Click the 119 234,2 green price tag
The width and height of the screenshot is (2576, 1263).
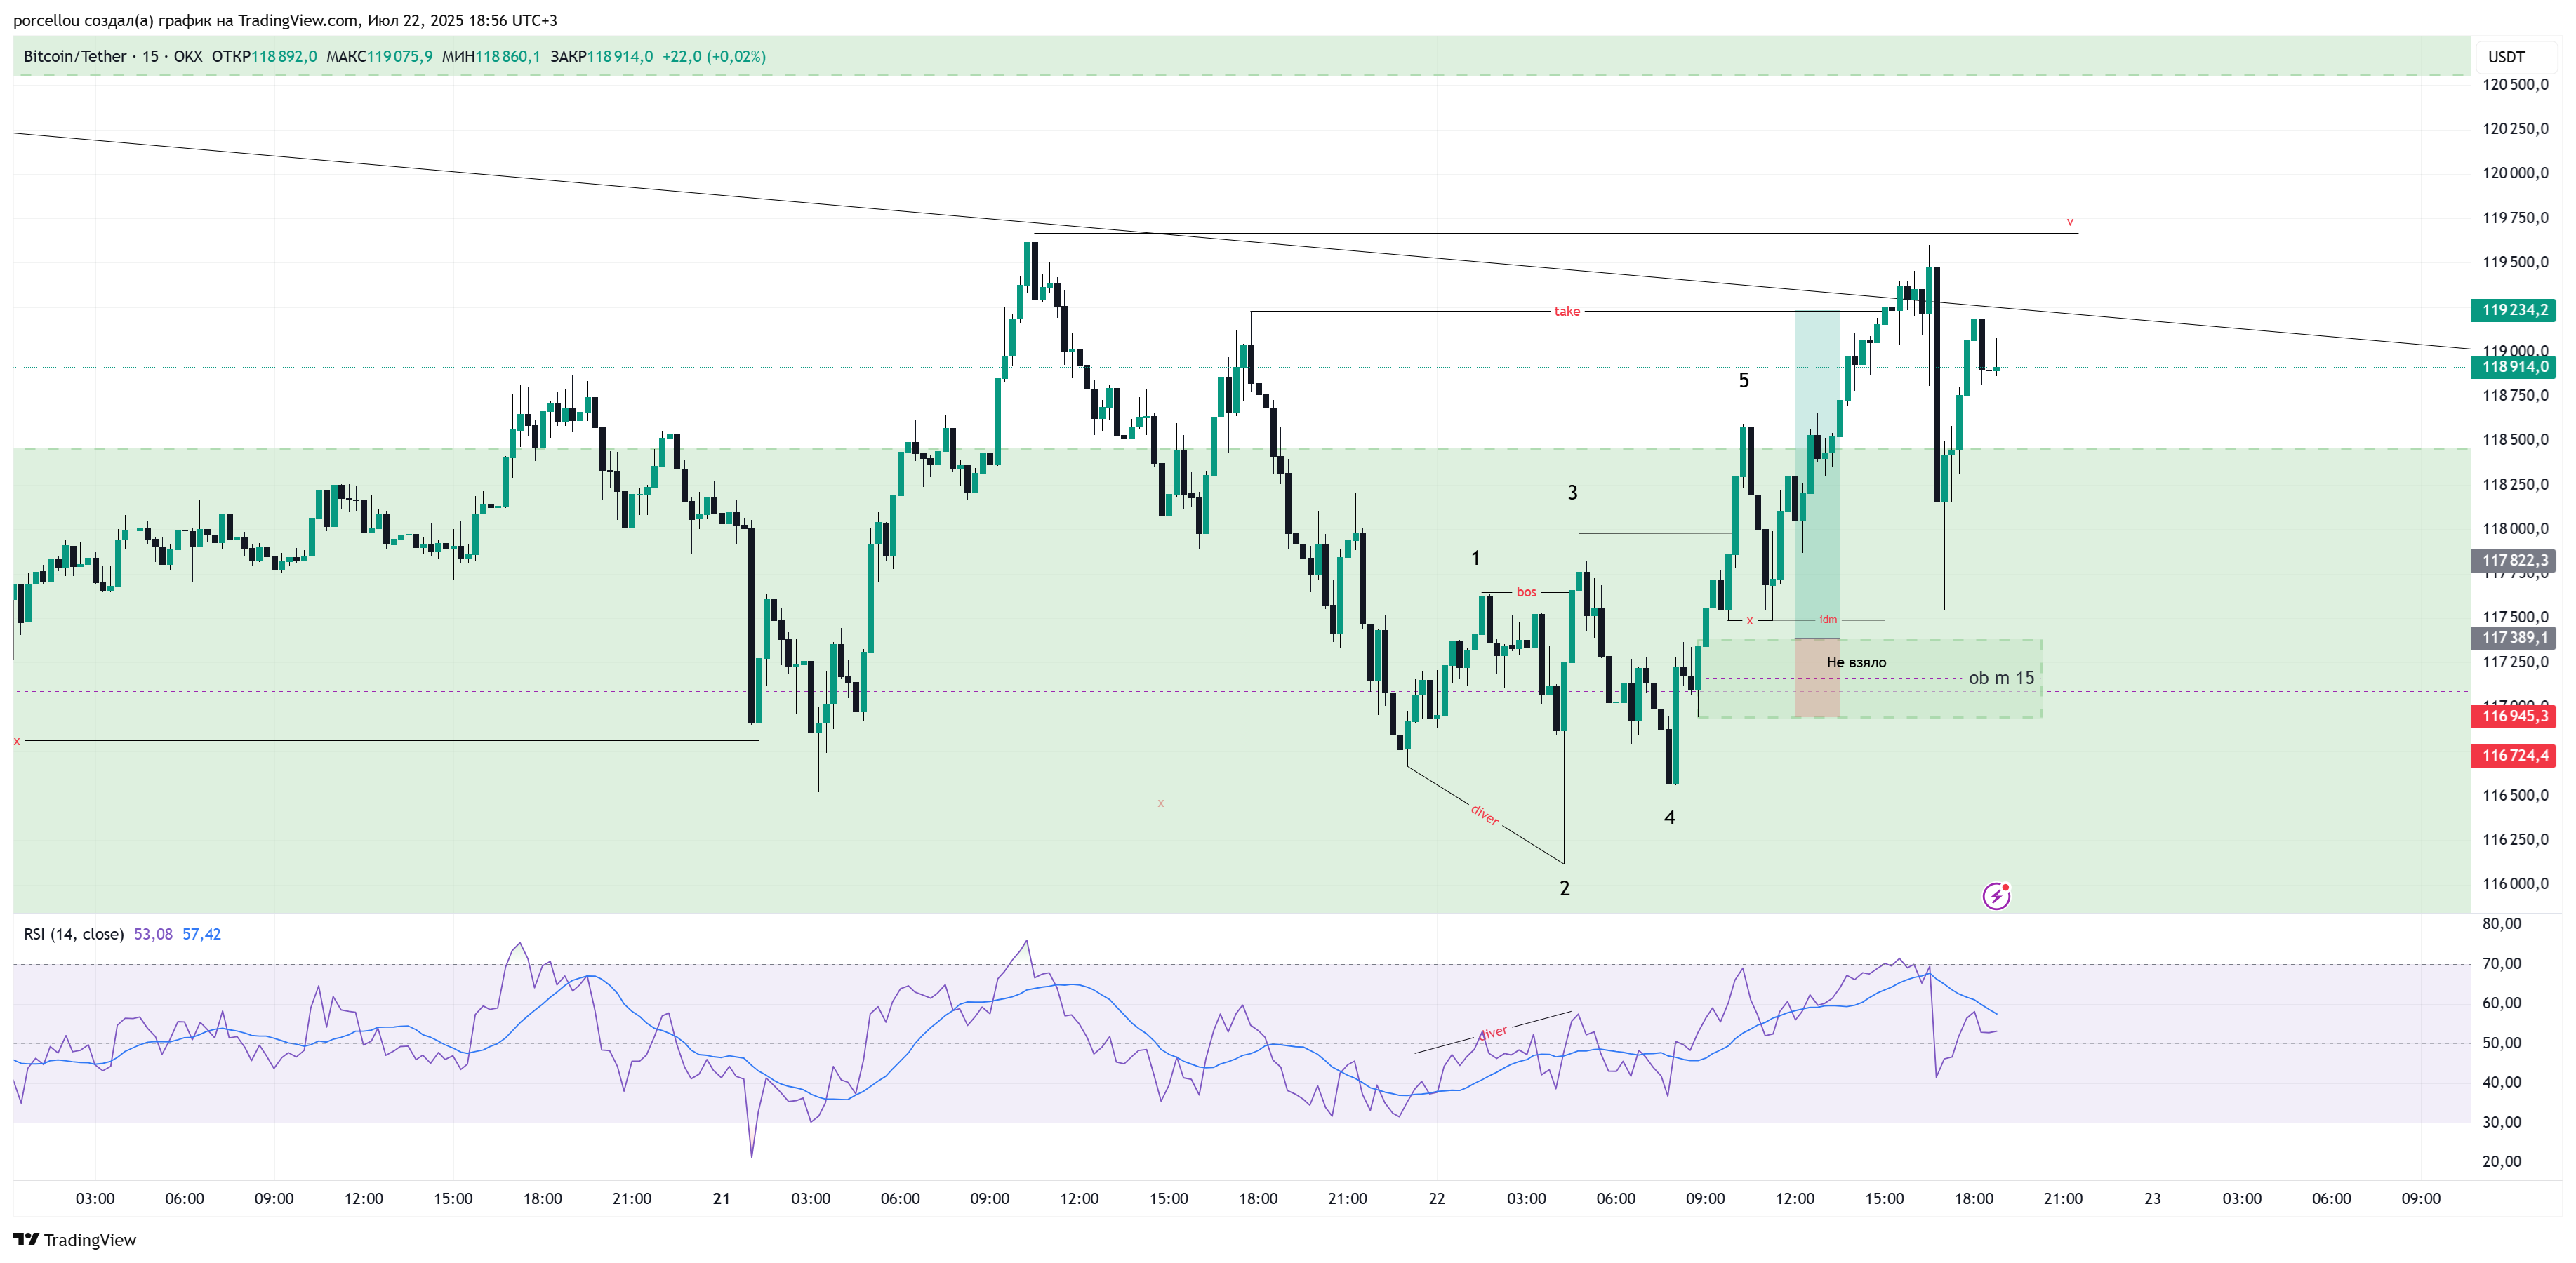tap(2513, 310)
